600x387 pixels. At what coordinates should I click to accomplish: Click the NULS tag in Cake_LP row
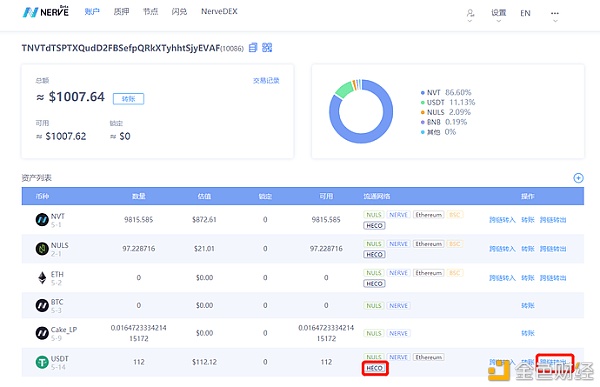point(374,333)
